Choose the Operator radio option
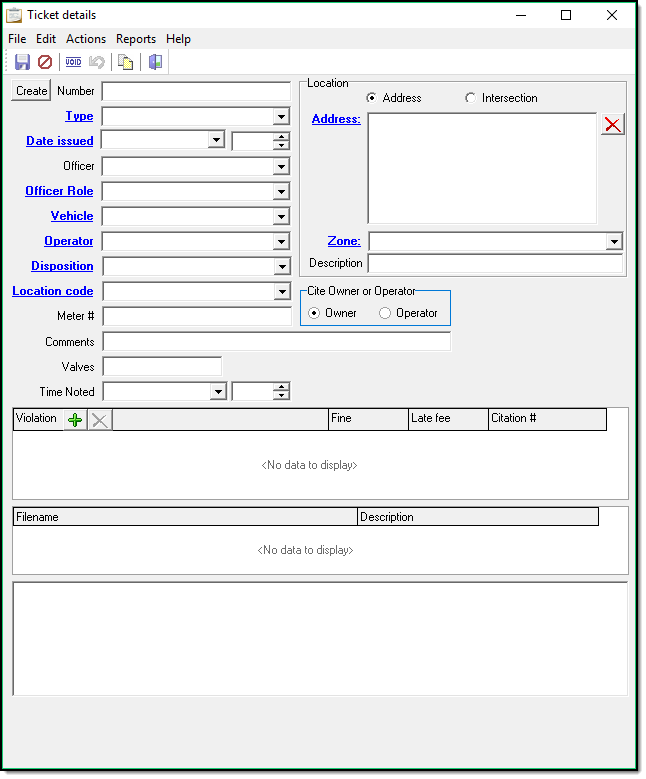Viewport: 646px width, 779px height. [385, 313]
